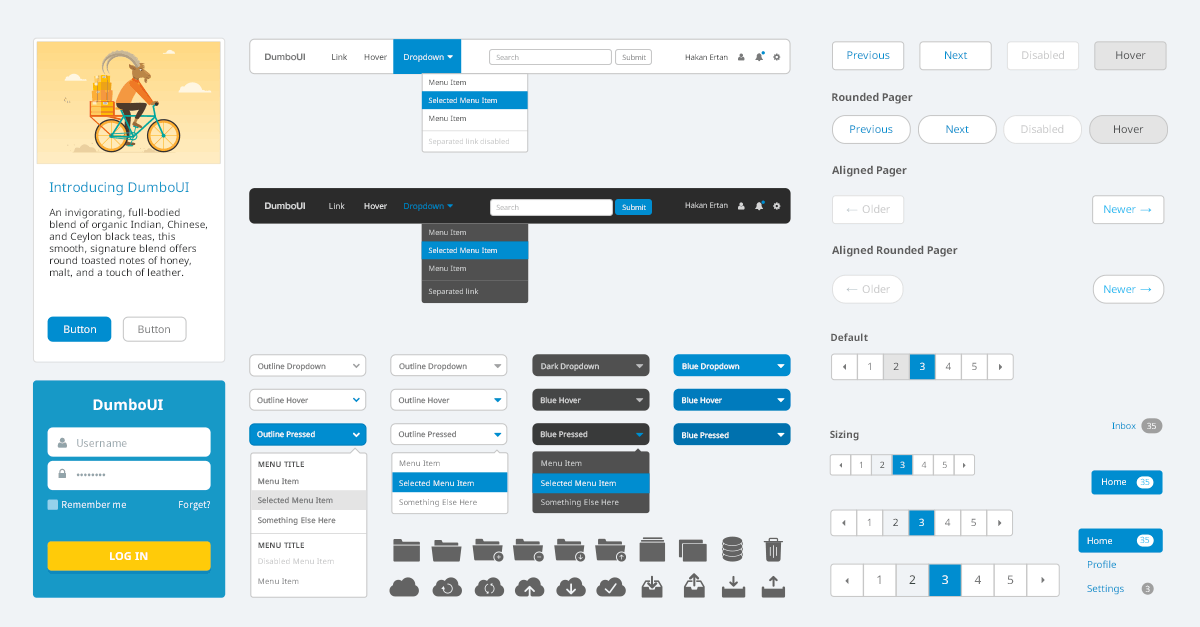Click the folder with upload arrow badge
The height and width of the screenshot is (627, 1200).
tap(610, 549)
